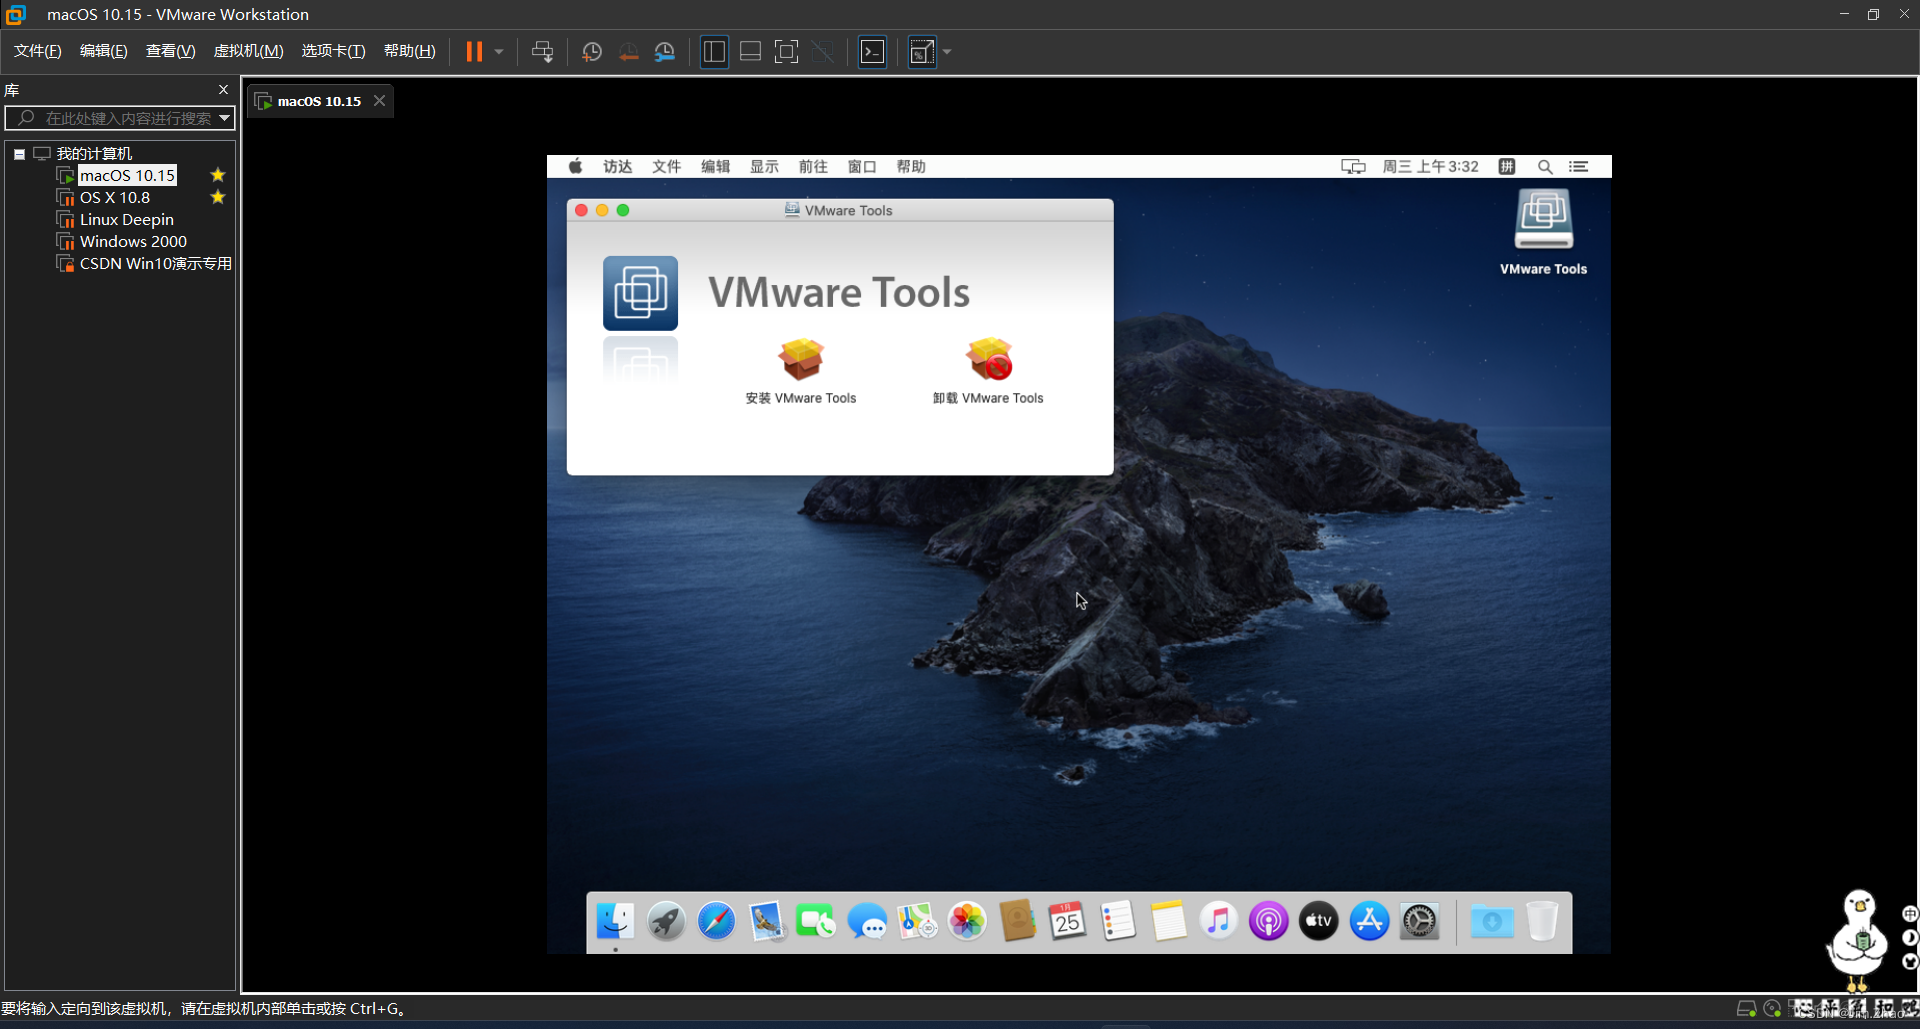Select OS X 10.8 in the library

(115, 198)
